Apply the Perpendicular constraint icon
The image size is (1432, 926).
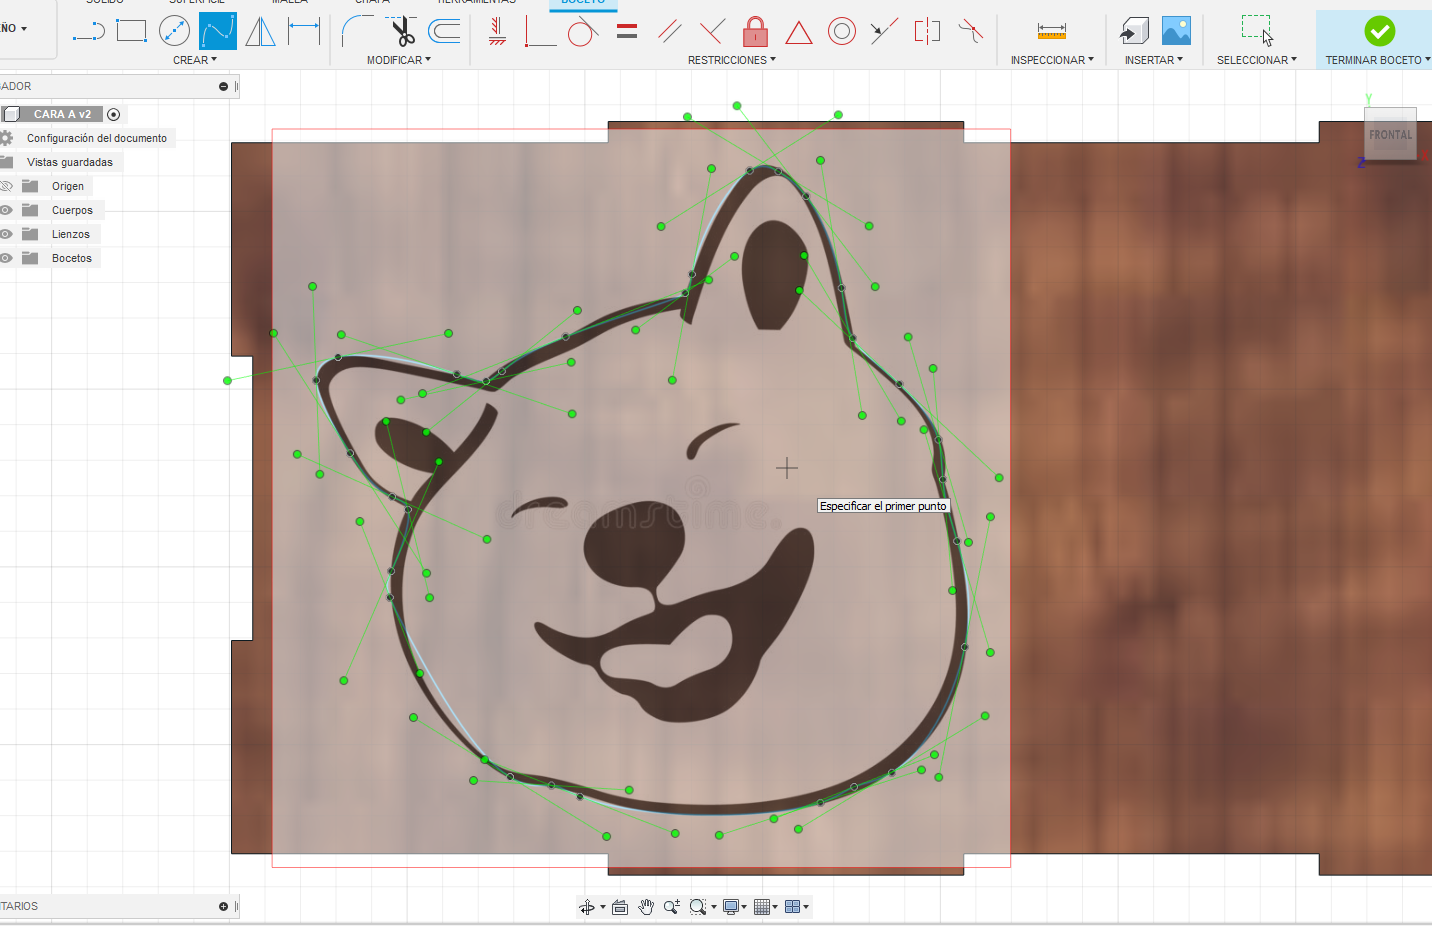click(x=711, y=31)
